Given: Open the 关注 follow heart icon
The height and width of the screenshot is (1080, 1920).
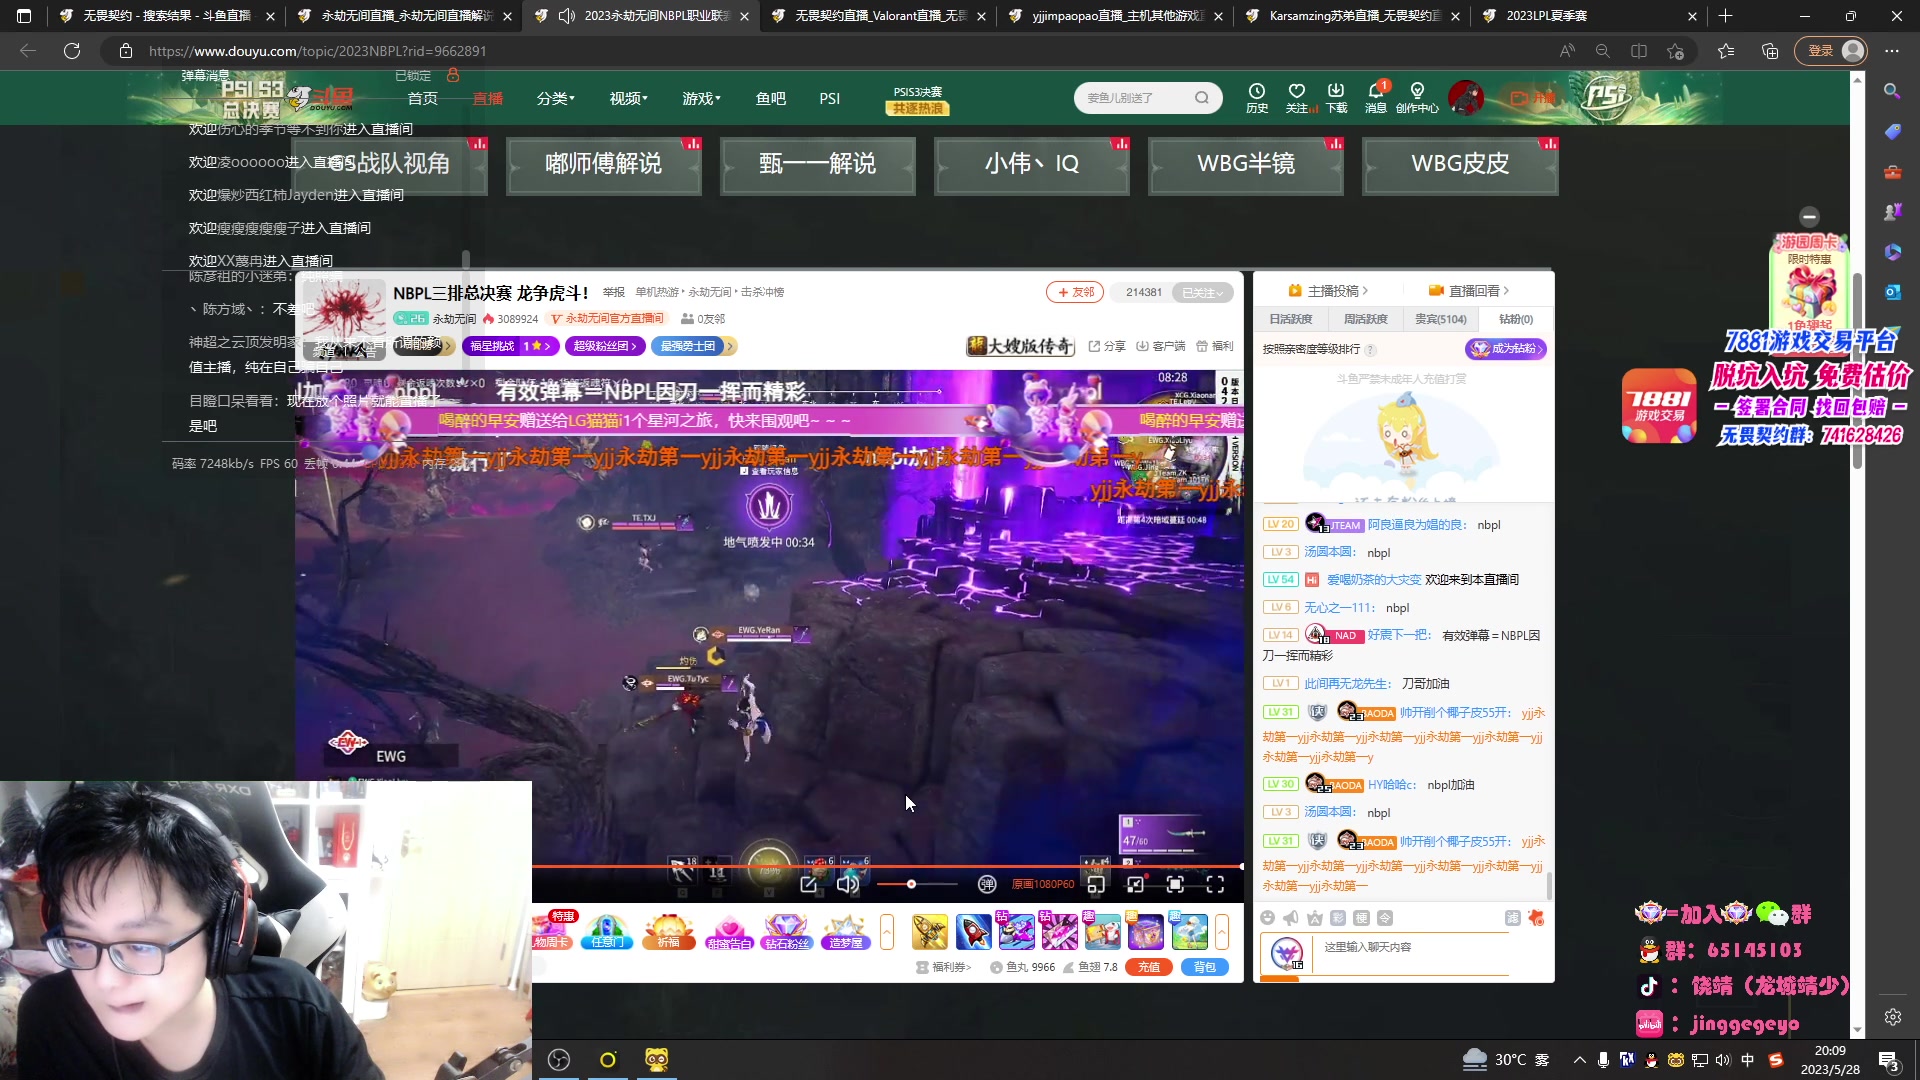Looking at the screenshot, I should coord(1297,97).
